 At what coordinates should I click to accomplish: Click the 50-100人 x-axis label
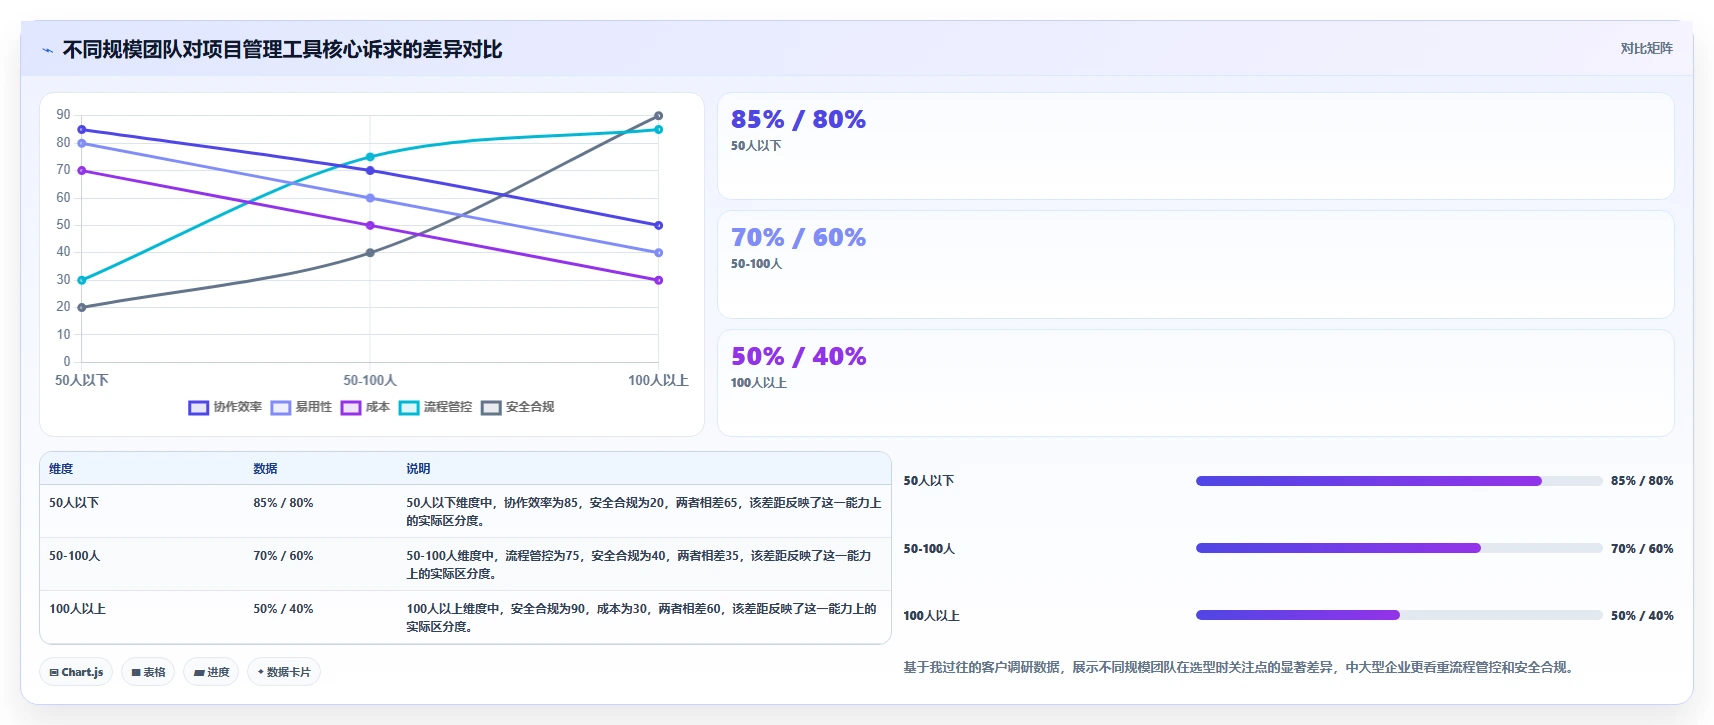point(370,381)
